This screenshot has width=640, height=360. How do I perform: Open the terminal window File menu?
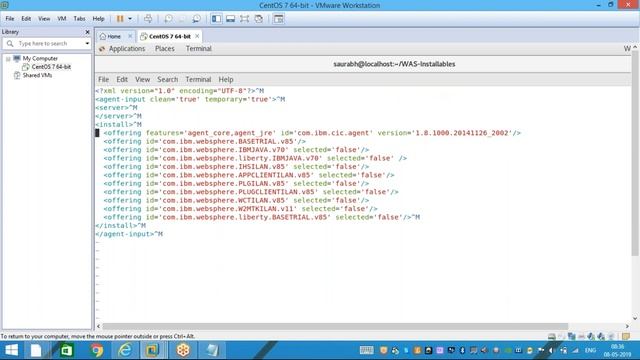[x=103, y=79]
